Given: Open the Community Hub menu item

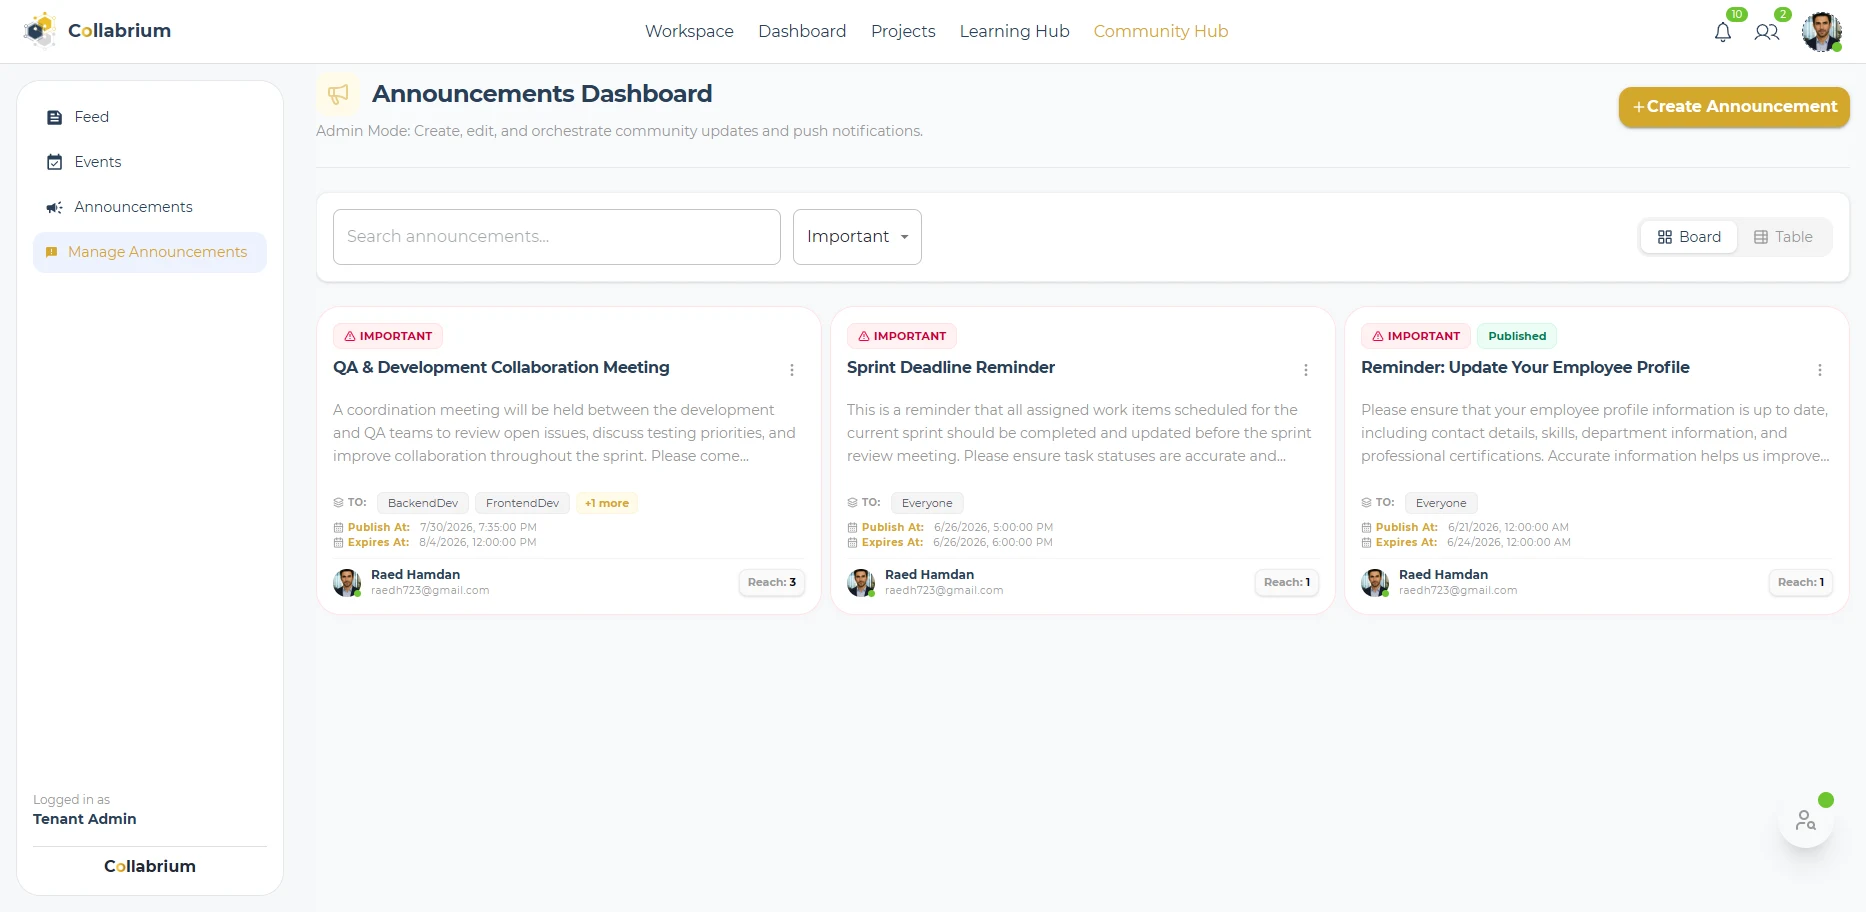Looking at the screenshot, I should [x=1161, y=31].
